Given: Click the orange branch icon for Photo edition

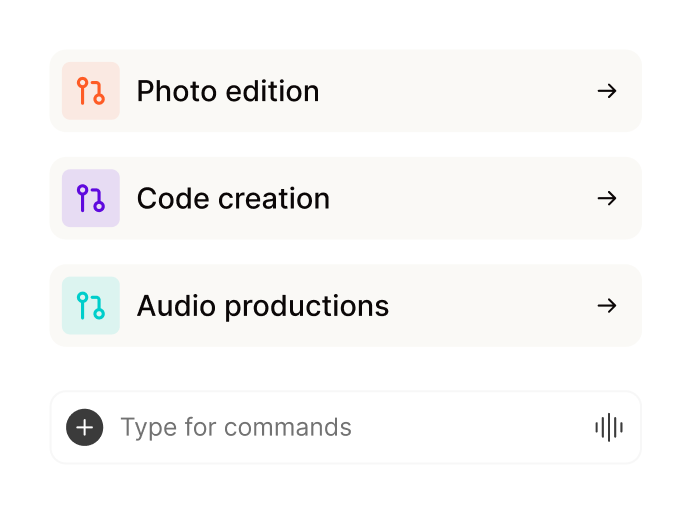Looking at the screenshot, I should (91, 91).
